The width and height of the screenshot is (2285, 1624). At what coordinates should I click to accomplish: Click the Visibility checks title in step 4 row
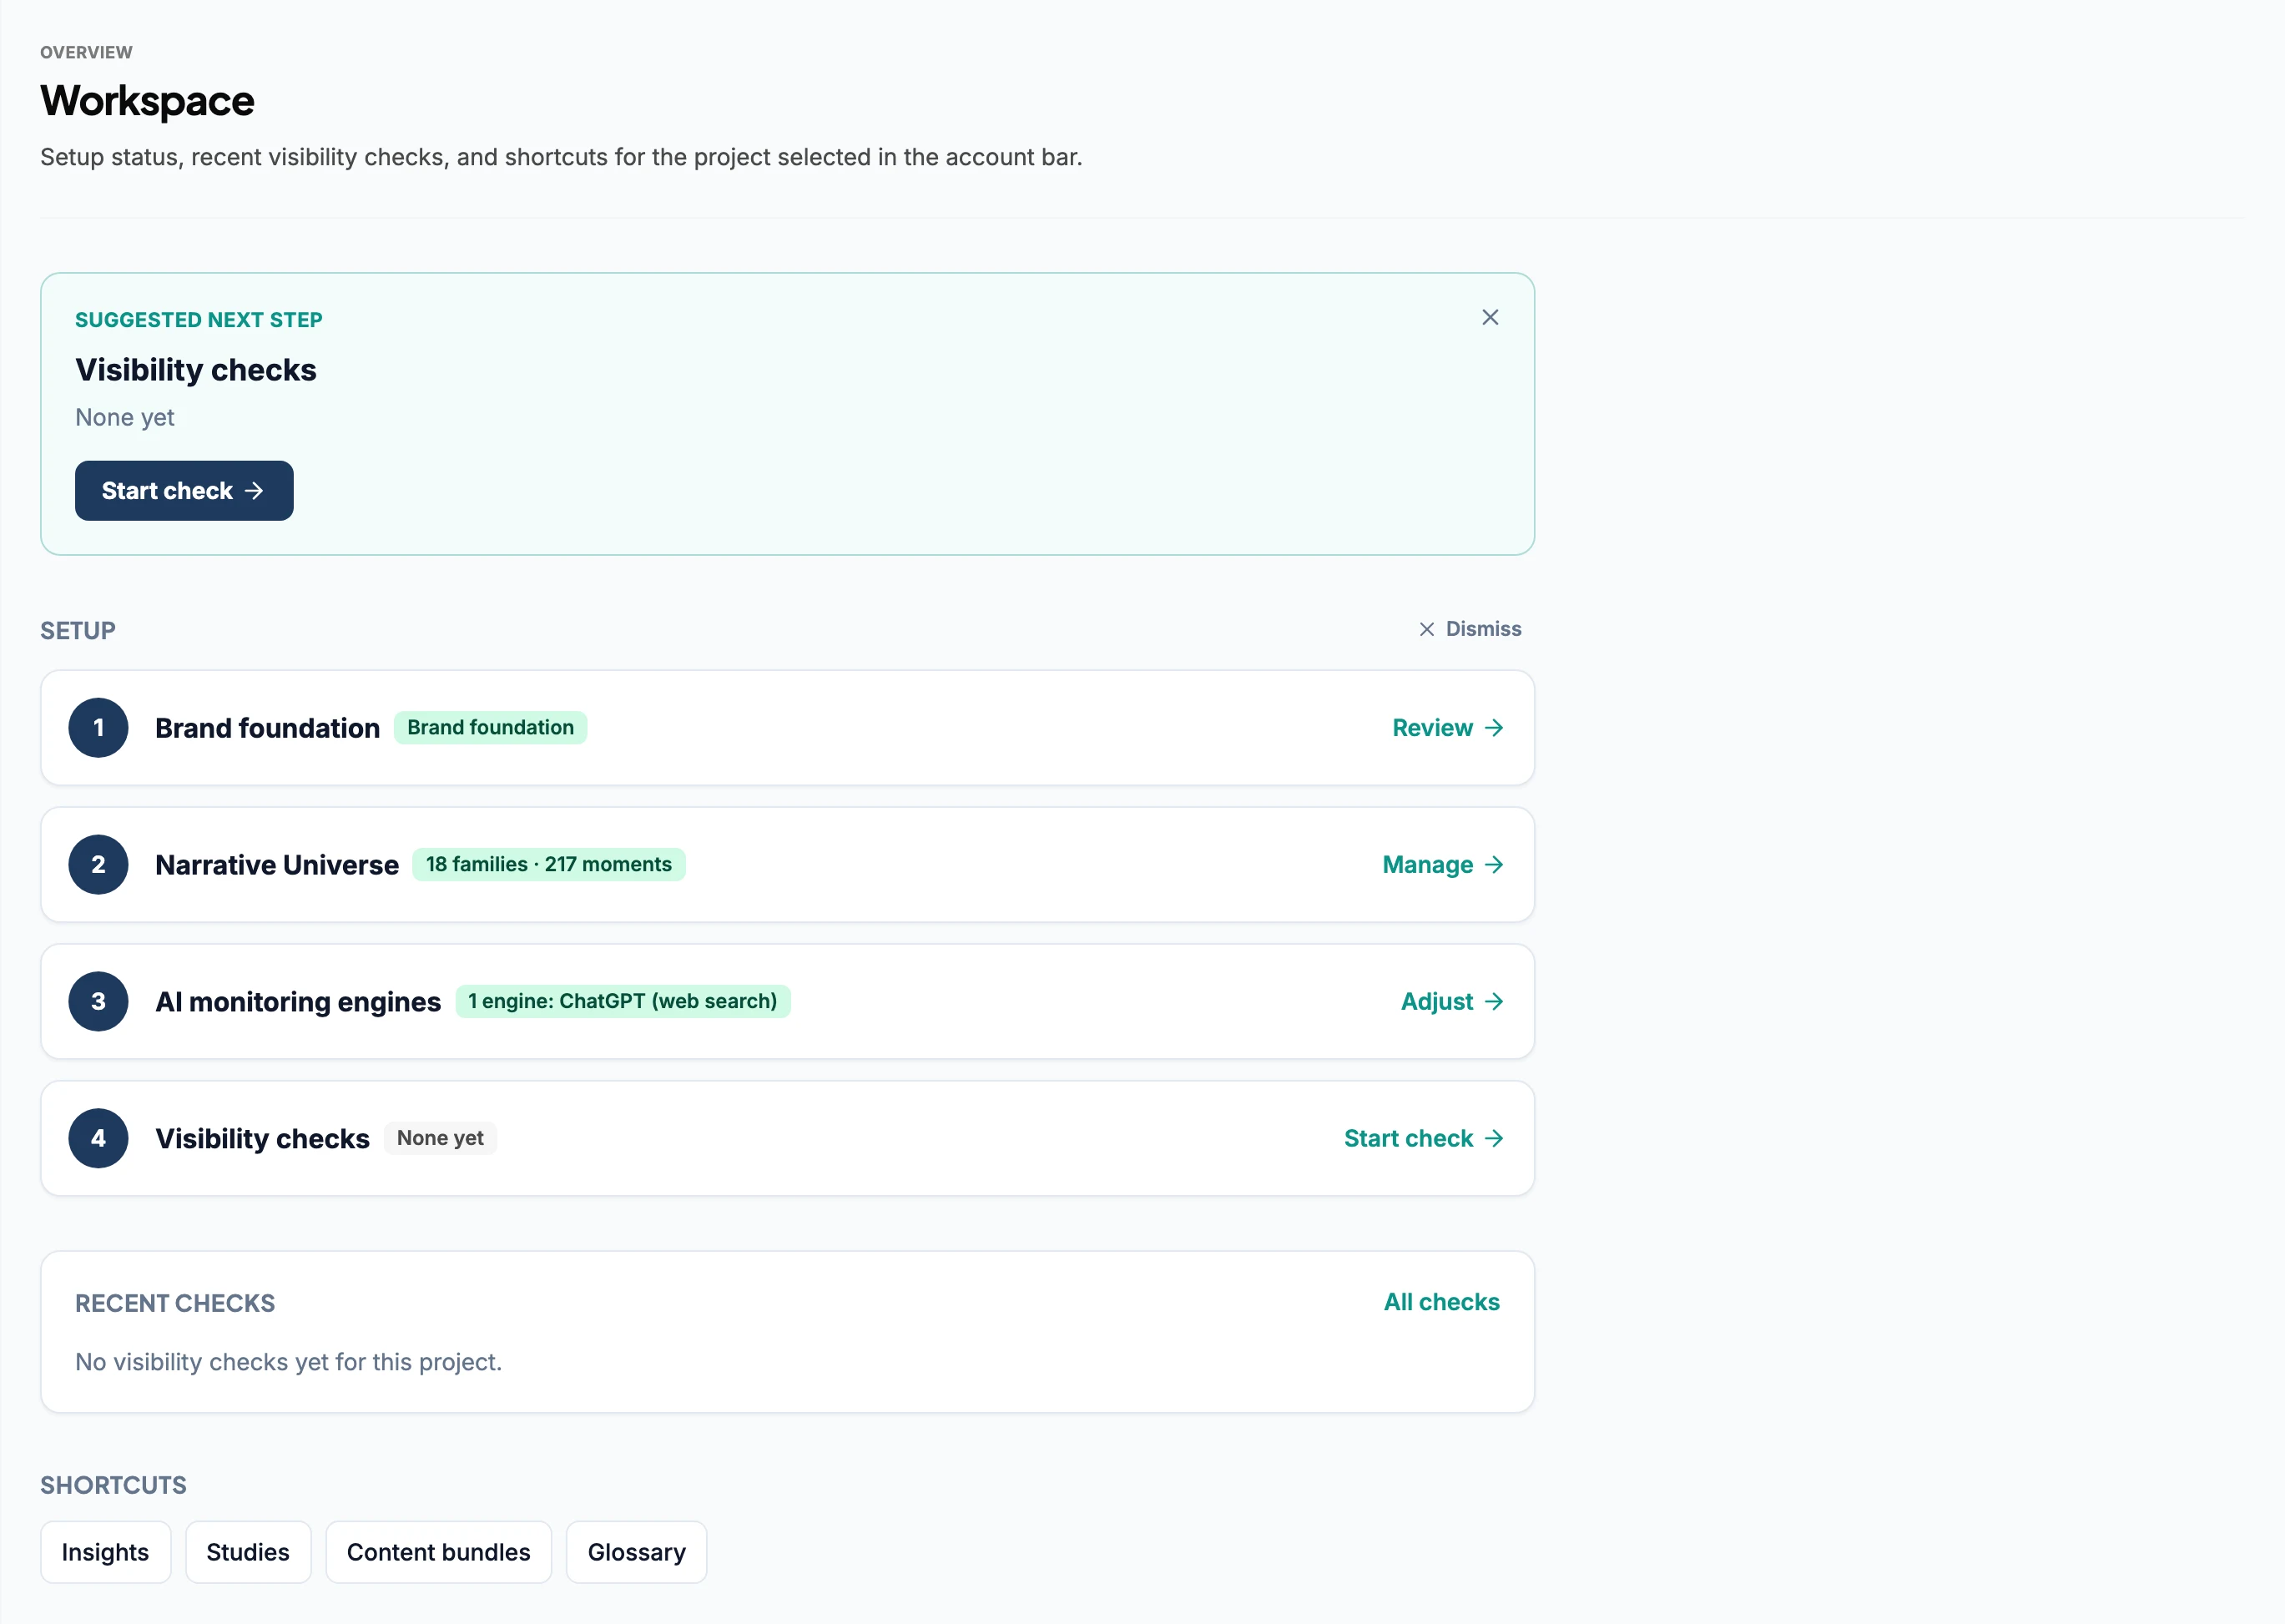point(262,1139)
